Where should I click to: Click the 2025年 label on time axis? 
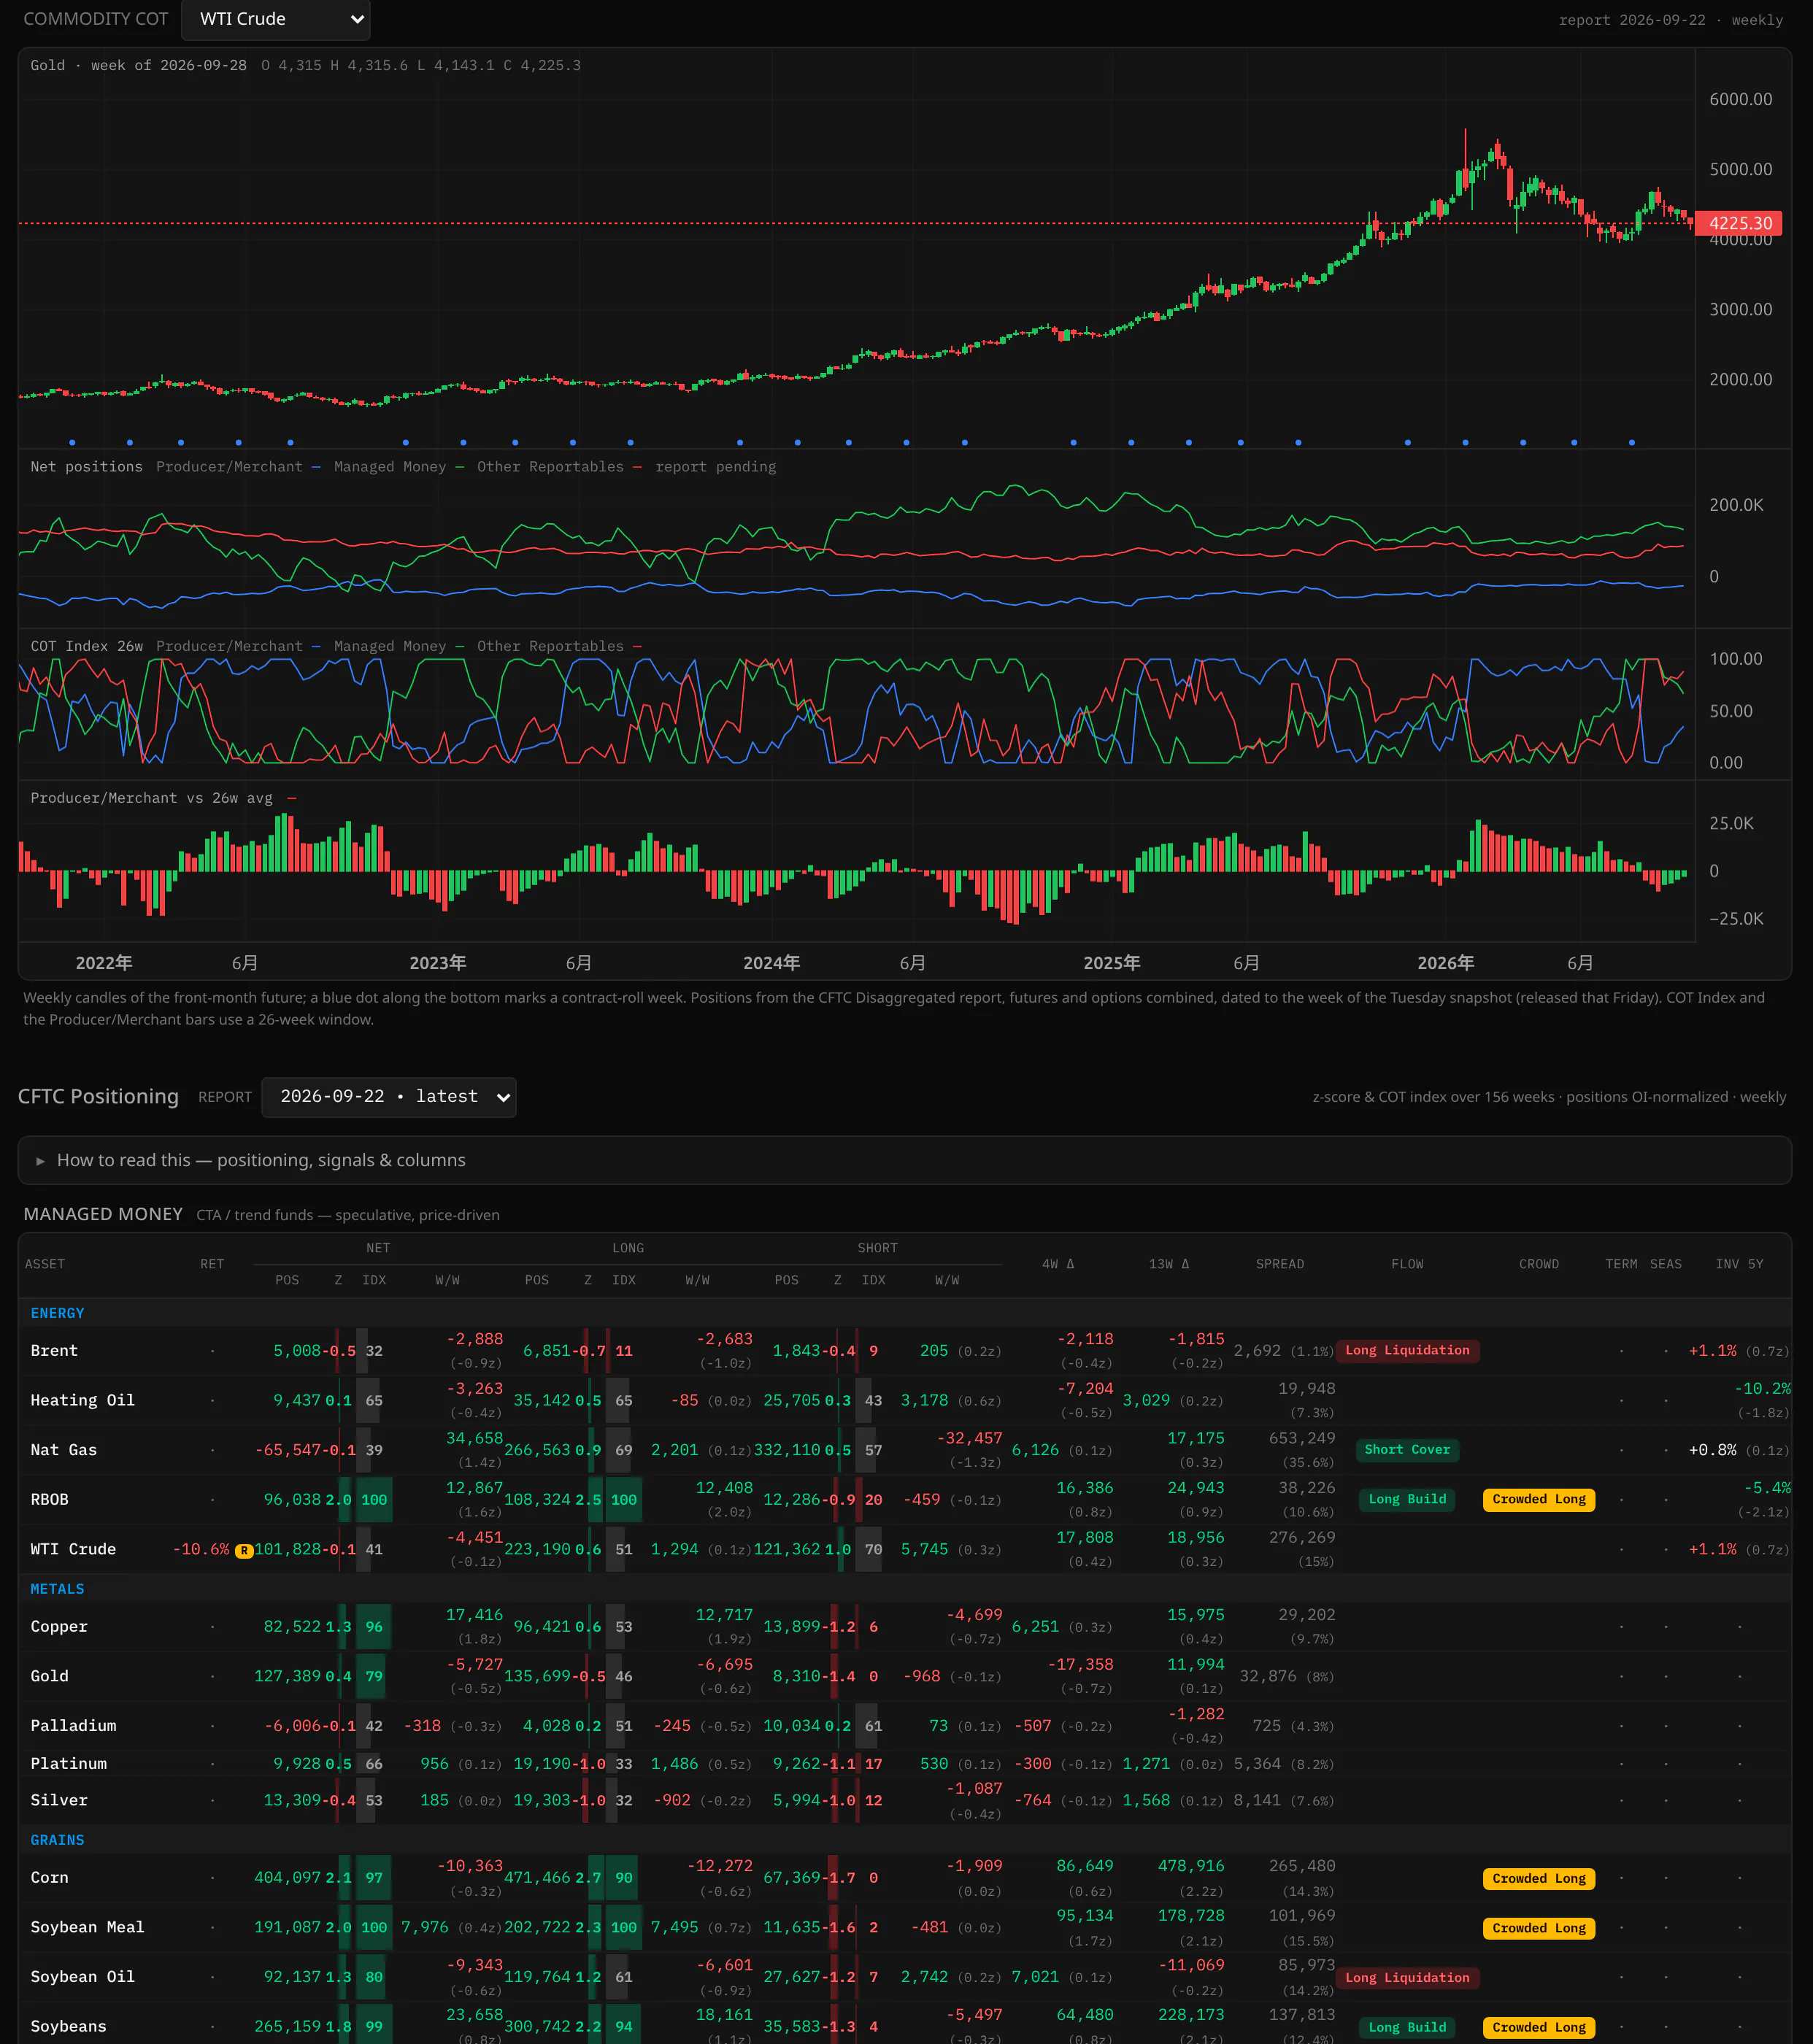(x=1111, y=963)
